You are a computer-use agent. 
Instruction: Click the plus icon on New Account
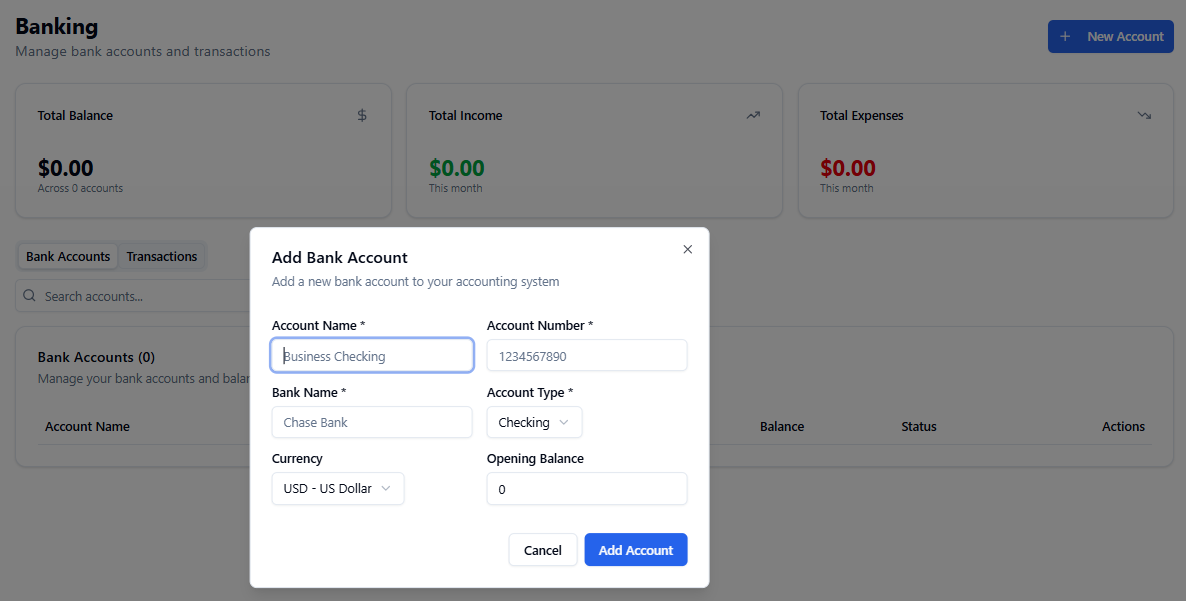(1065, 37)
